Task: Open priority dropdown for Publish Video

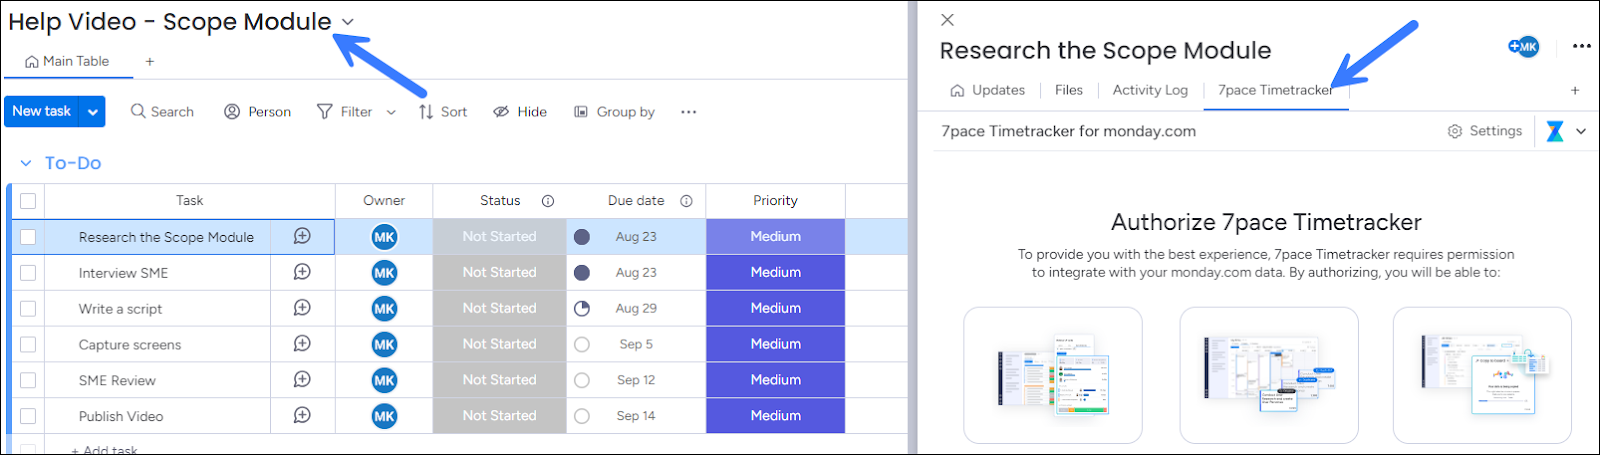Action: [x=776, y=416]
